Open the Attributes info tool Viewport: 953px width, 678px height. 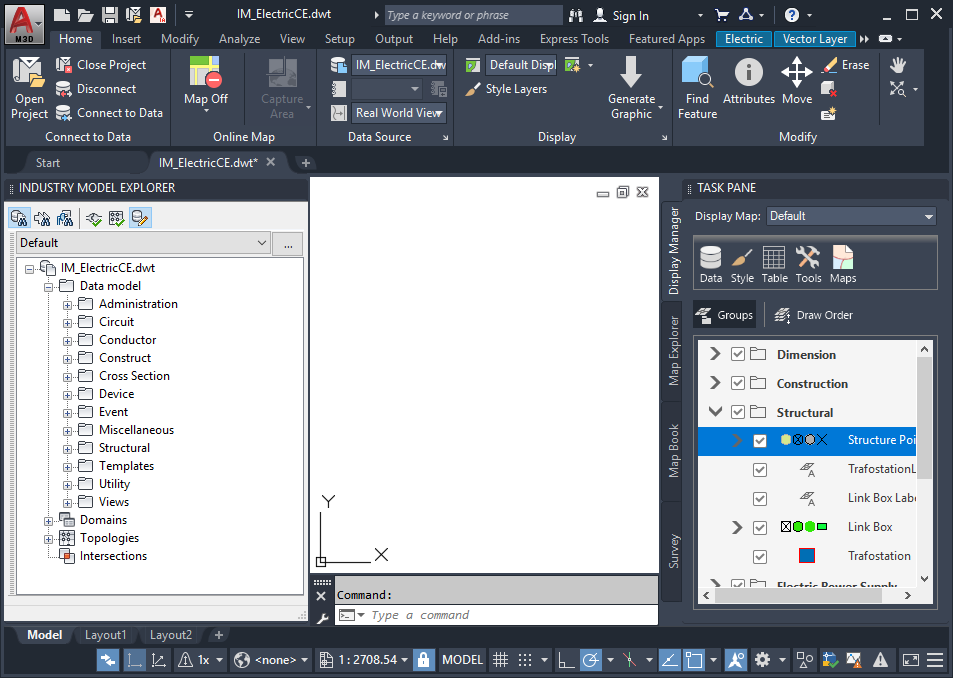pos(749,81)
